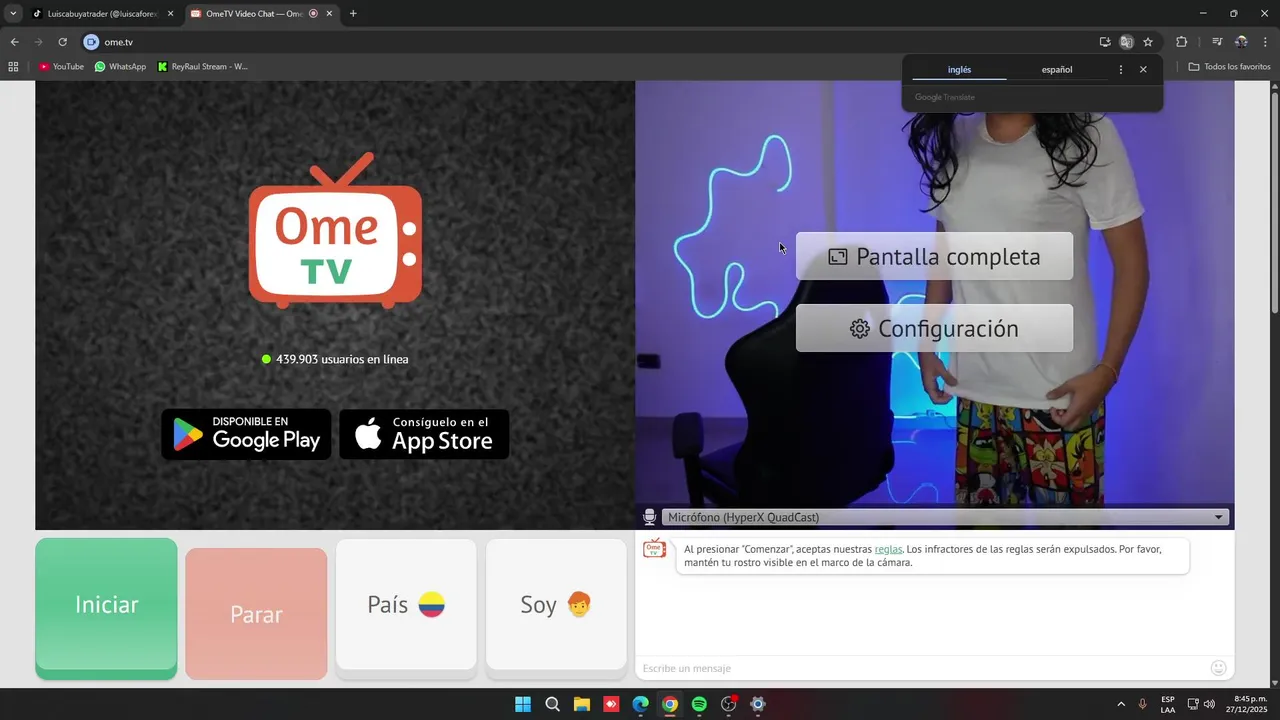This screenshot has height=720, width=1280.
Task: Open Spotify from taskbar
Action: (x=699, y=704)
